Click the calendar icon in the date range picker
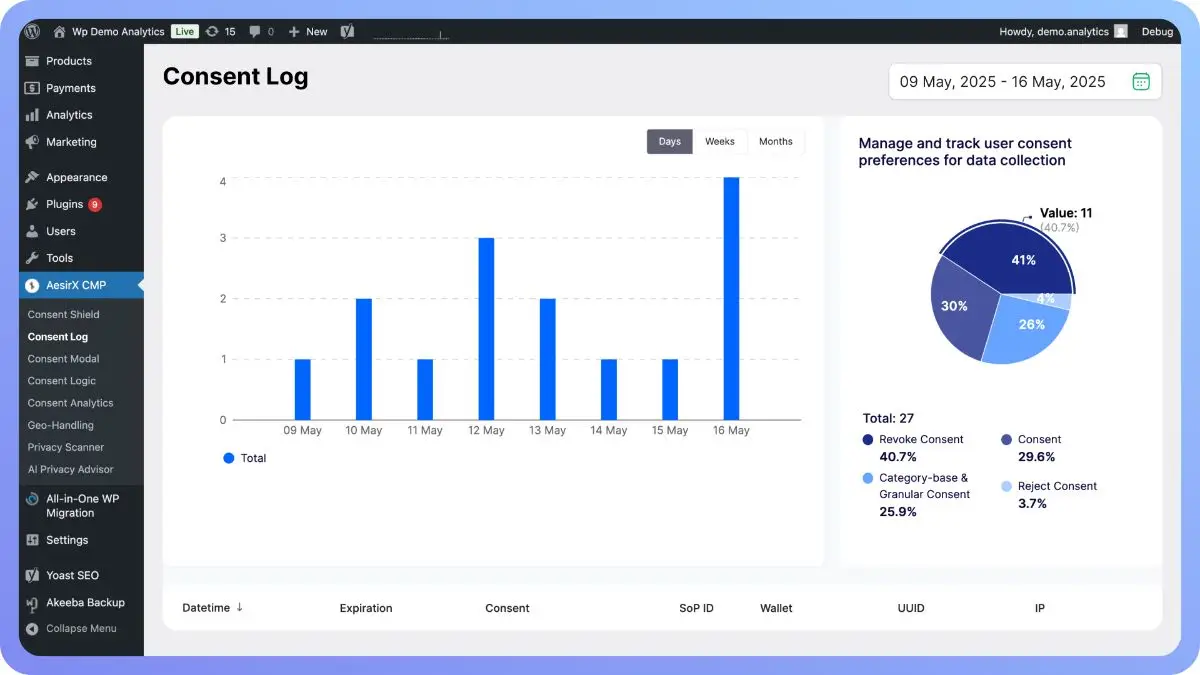 1141,81
